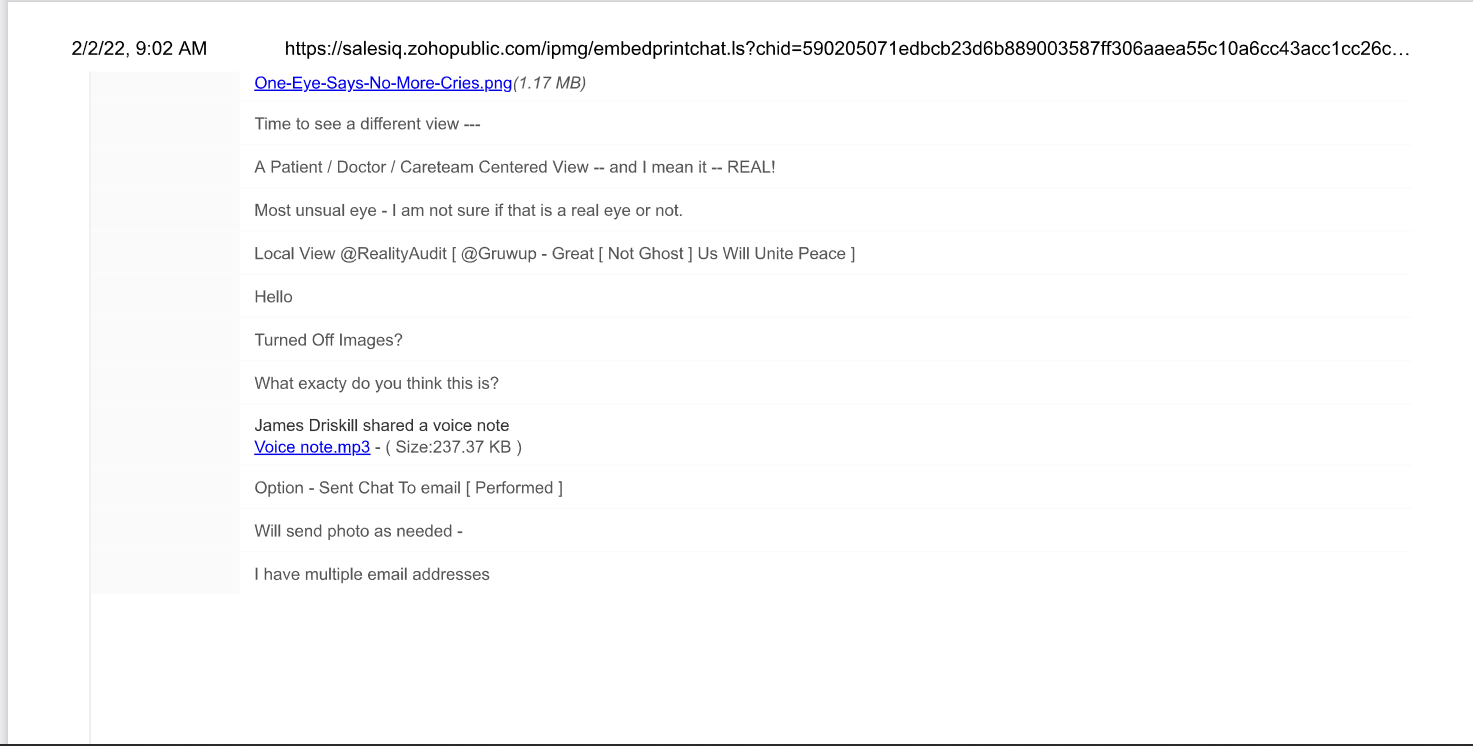Click 'Option - Sent Chat To email [ Performed ]' message

point(408,488)
